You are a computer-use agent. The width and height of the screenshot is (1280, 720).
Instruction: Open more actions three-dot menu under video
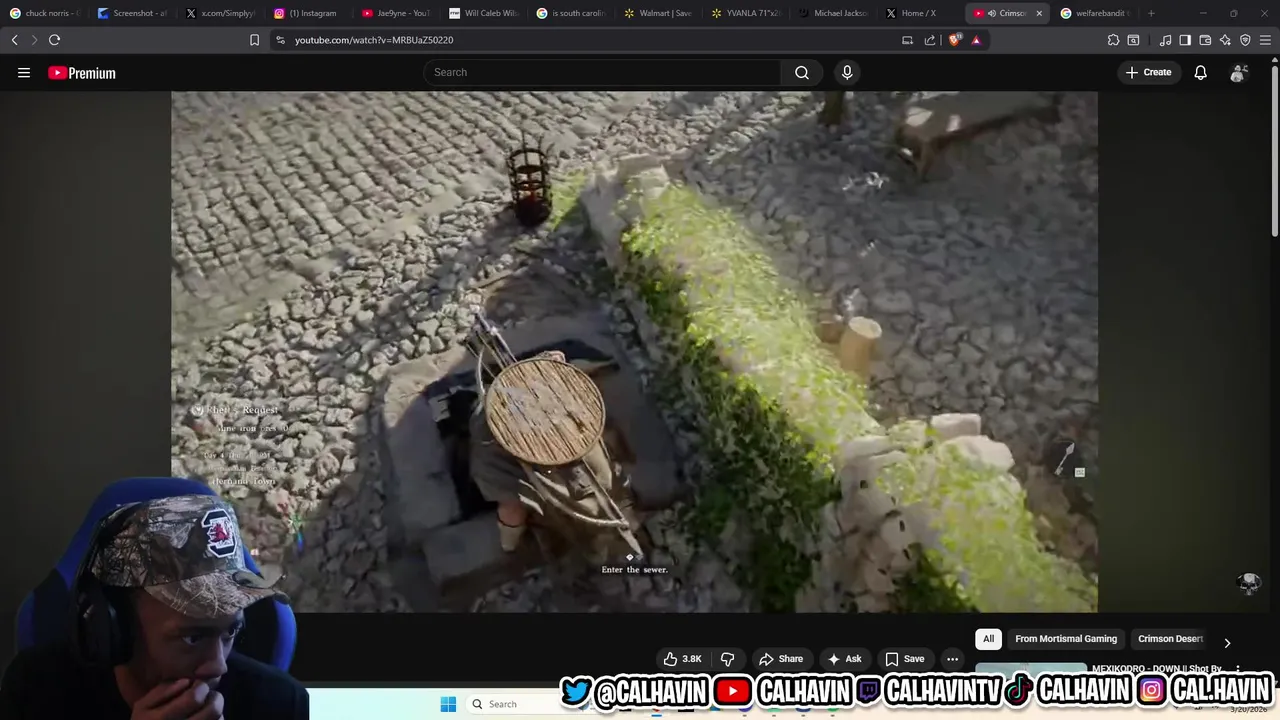coord(952,659)
